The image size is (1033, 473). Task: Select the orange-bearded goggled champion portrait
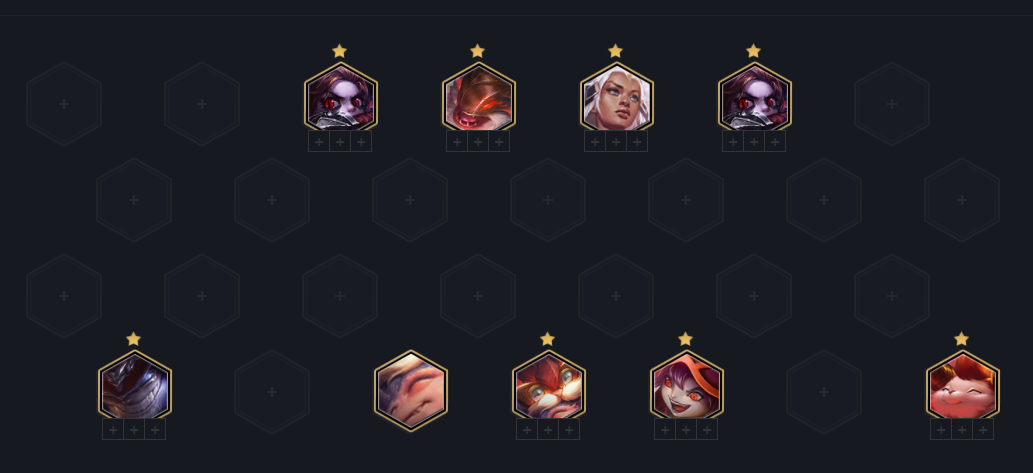click(548, 385)
